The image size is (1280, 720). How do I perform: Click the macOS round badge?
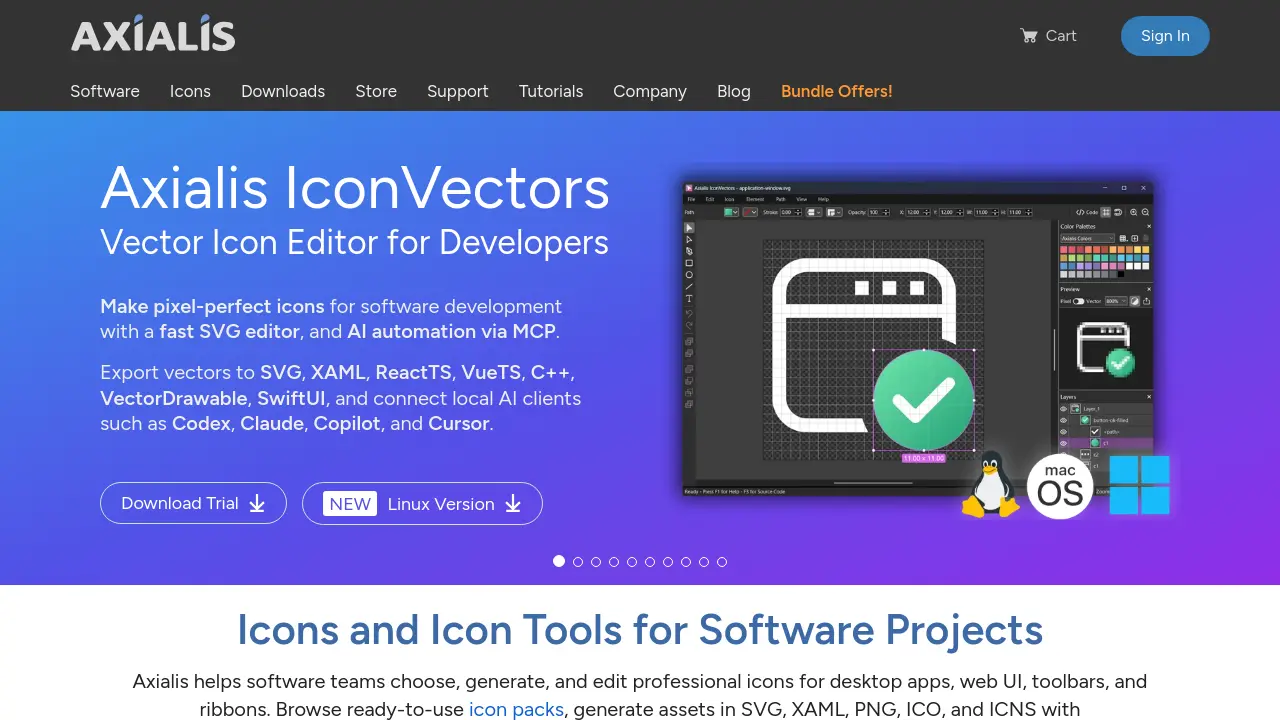[1060, 486]
